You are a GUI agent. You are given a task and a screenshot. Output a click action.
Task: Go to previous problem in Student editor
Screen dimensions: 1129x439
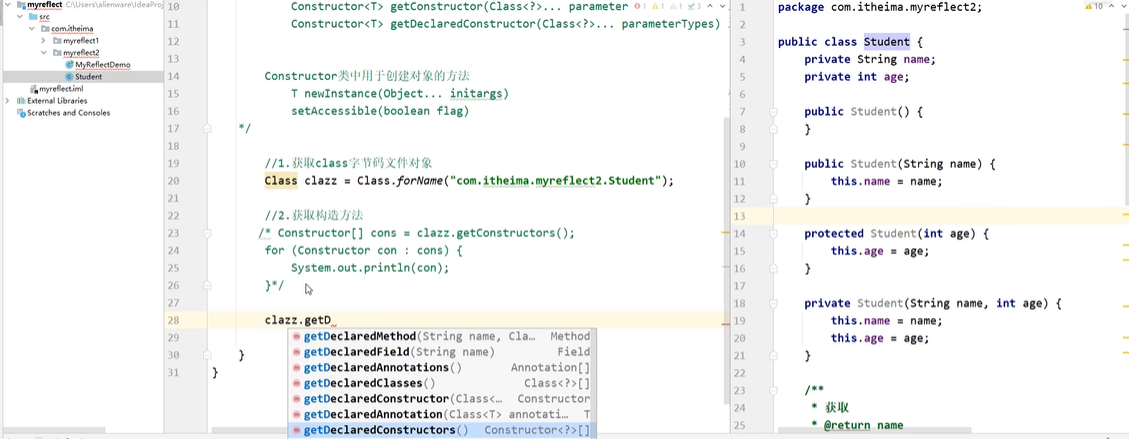pyautogui.click(x=1113, y=6)
